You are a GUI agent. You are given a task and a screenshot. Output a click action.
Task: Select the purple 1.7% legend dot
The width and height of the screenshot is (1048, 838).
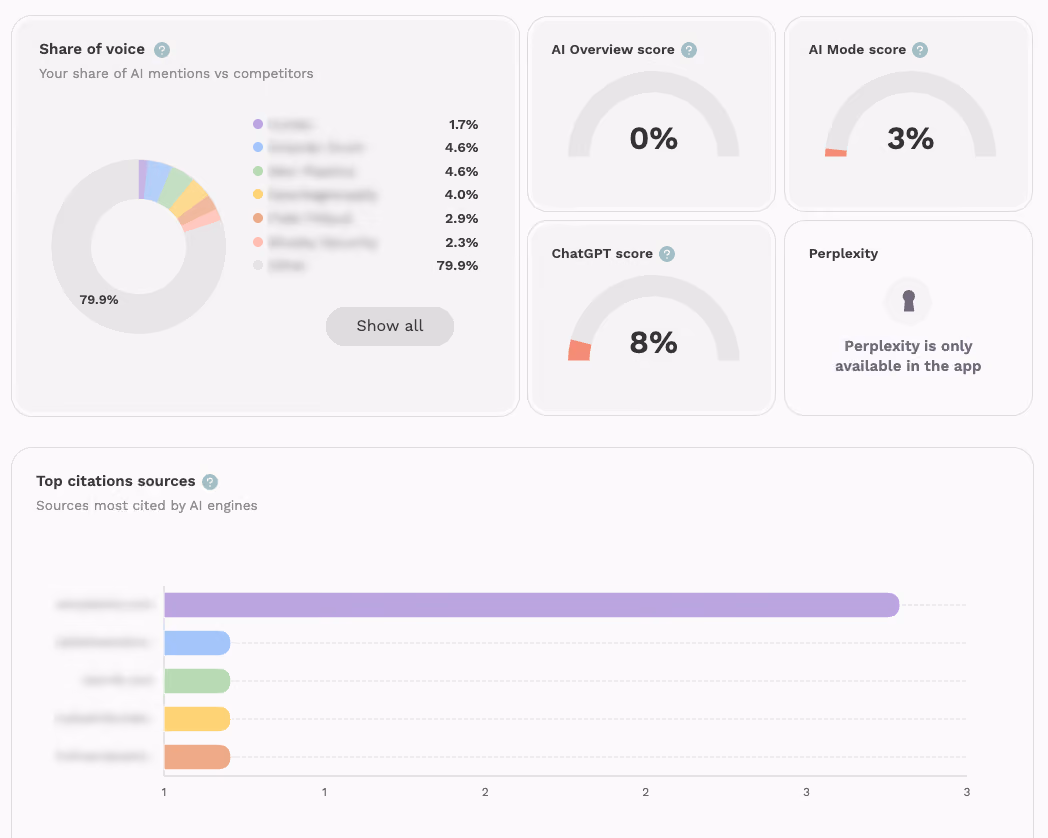(258, 124)
